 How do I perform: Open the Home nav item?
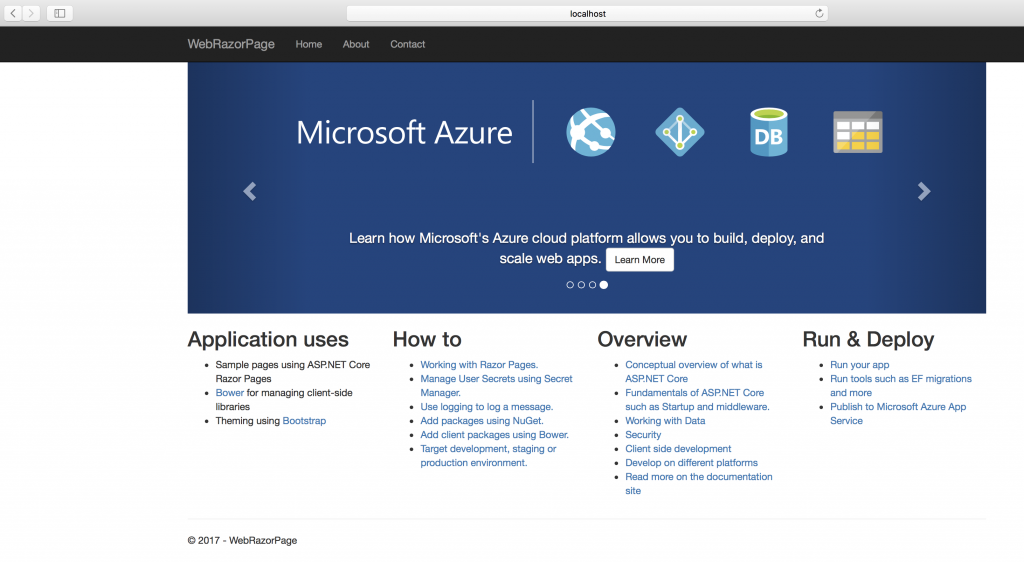[x=308, y=44]
